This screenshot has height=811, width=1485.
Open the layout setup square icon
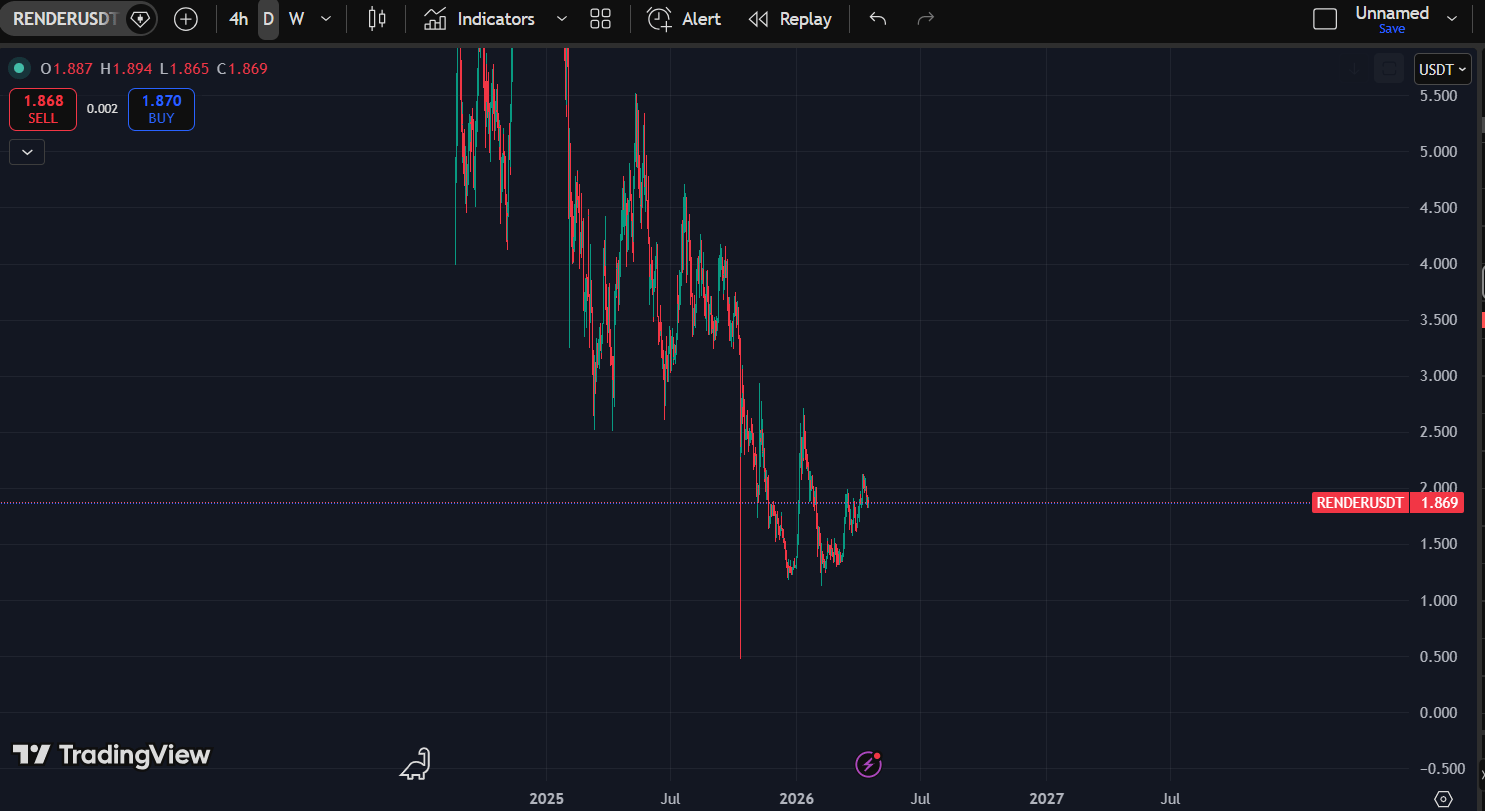coord(1325,19)
